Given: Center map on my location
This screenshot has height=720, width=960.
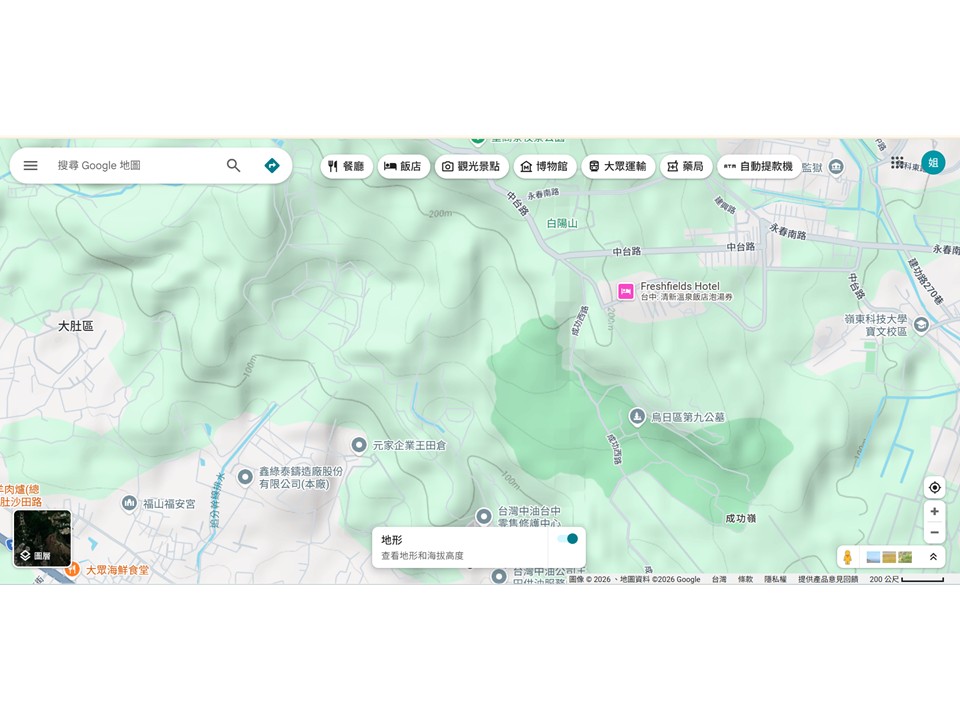Looking at the screenshot, I should click(x=934, y=488).
